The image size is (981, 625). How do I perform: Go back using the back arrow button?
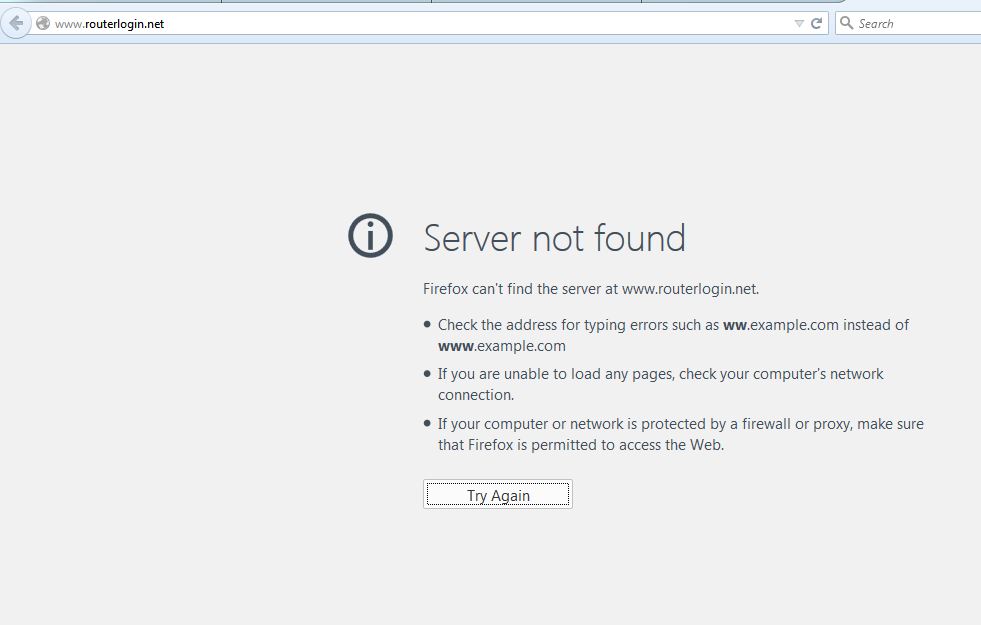(16, 23)
